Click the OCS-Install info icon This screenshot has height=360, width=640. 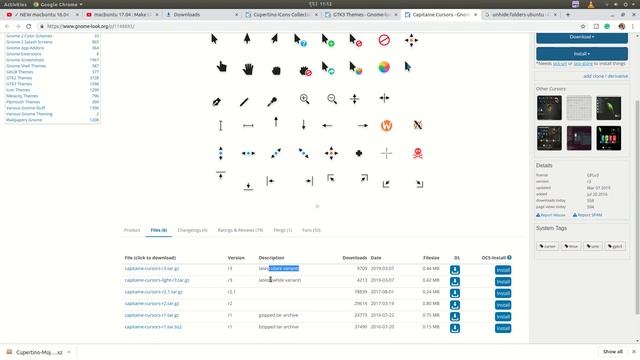509,258
